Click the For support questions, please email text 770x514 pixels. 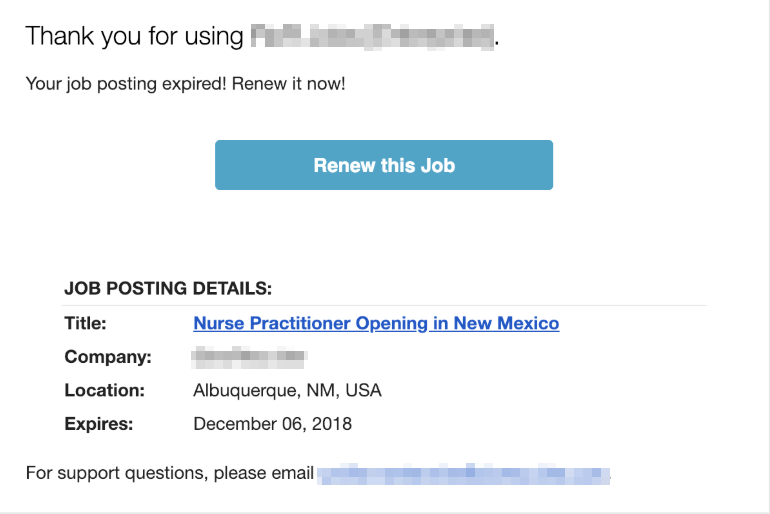coord(169,473)
